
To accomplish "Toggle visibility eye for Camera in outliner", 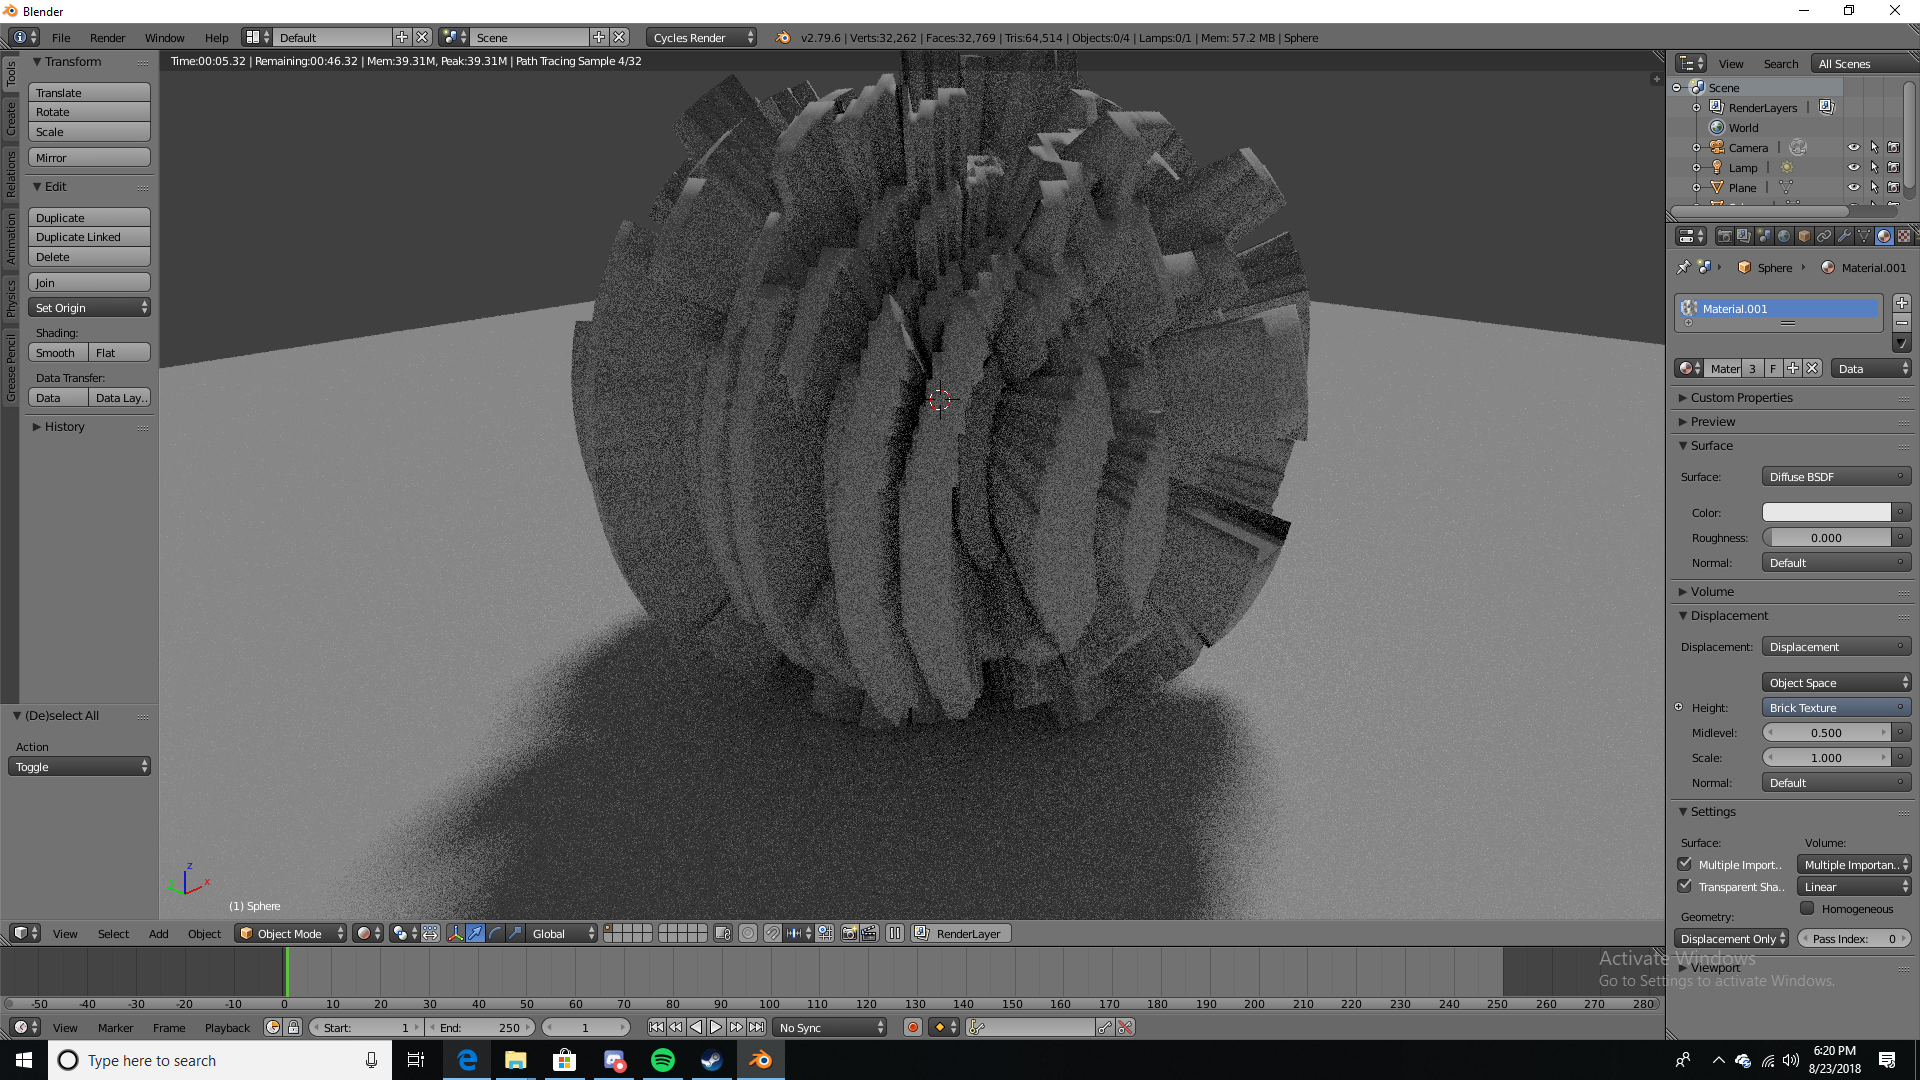I will [x=1854, y=147].
